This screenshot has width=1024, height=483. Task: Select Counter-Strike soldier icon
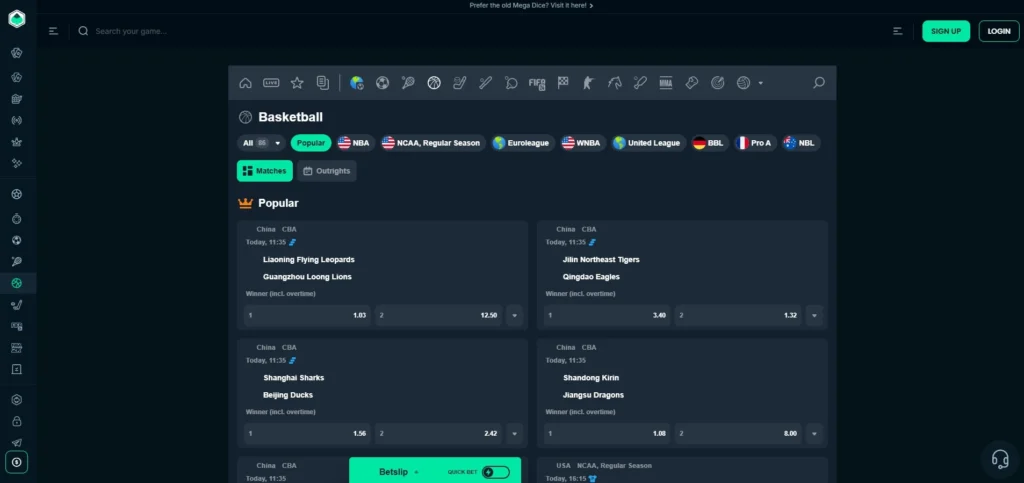coord(588,83)
